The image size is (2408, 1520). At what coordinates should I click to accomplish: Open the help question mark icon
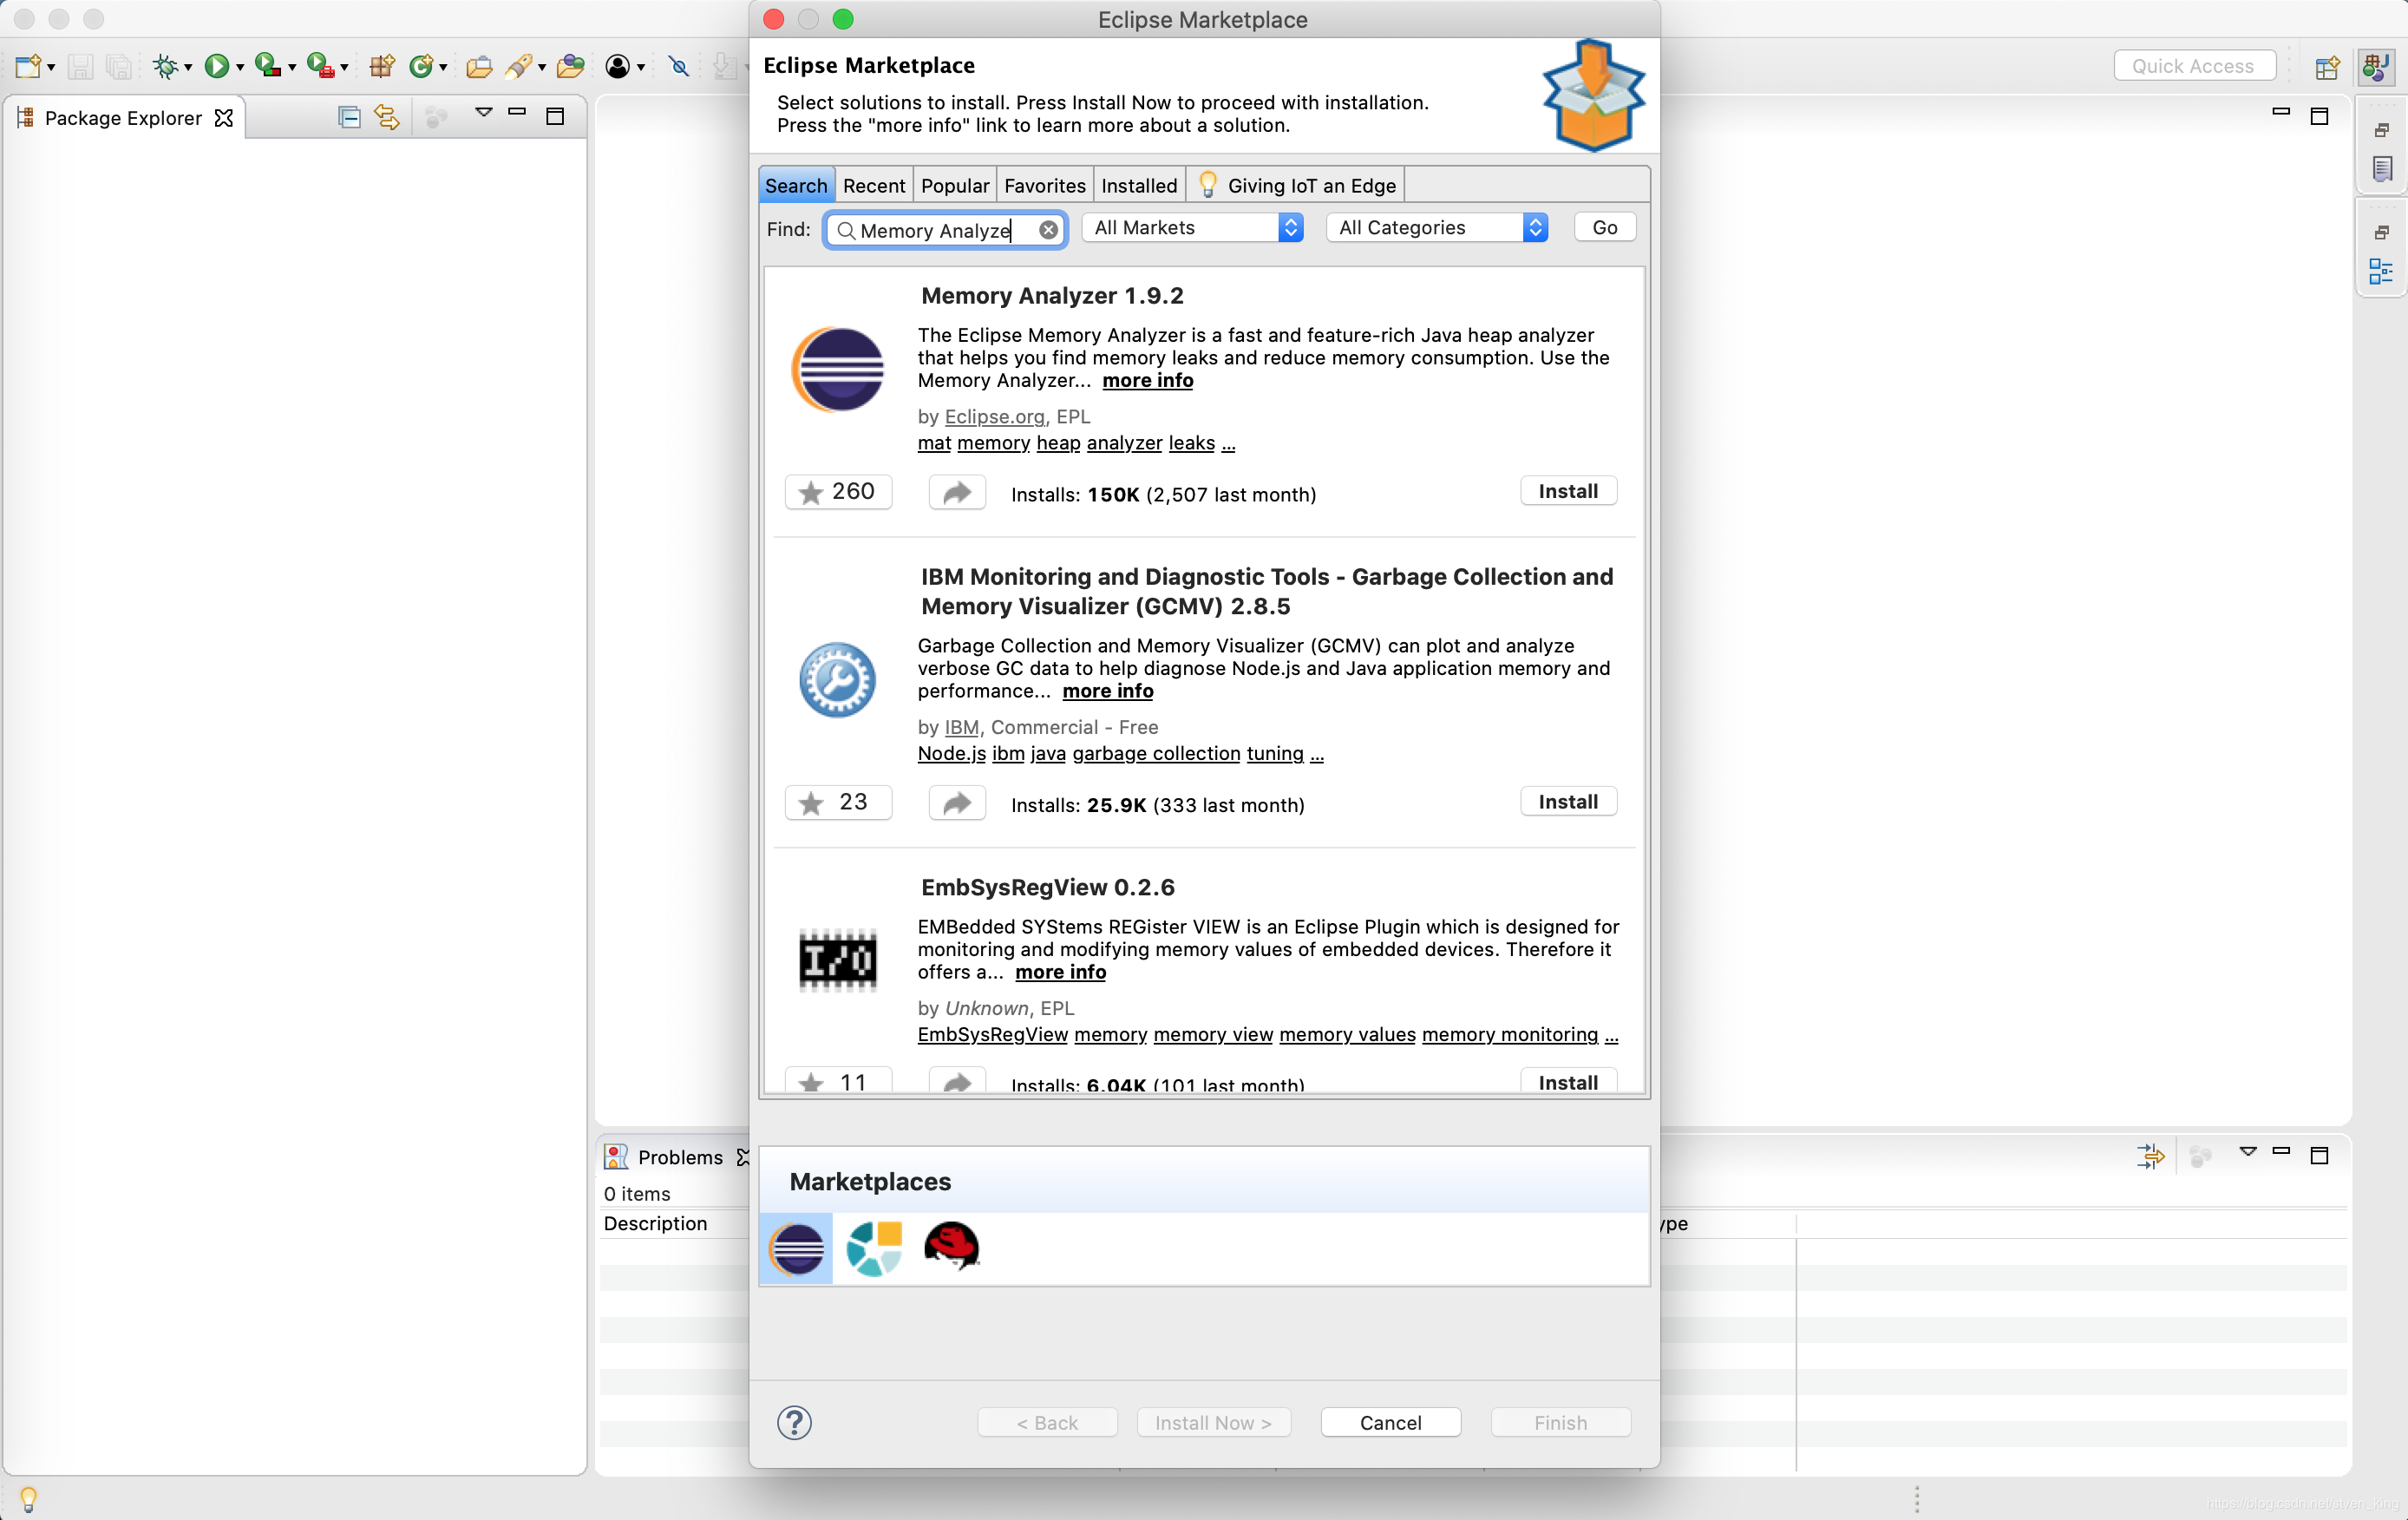pos(794,1422)
